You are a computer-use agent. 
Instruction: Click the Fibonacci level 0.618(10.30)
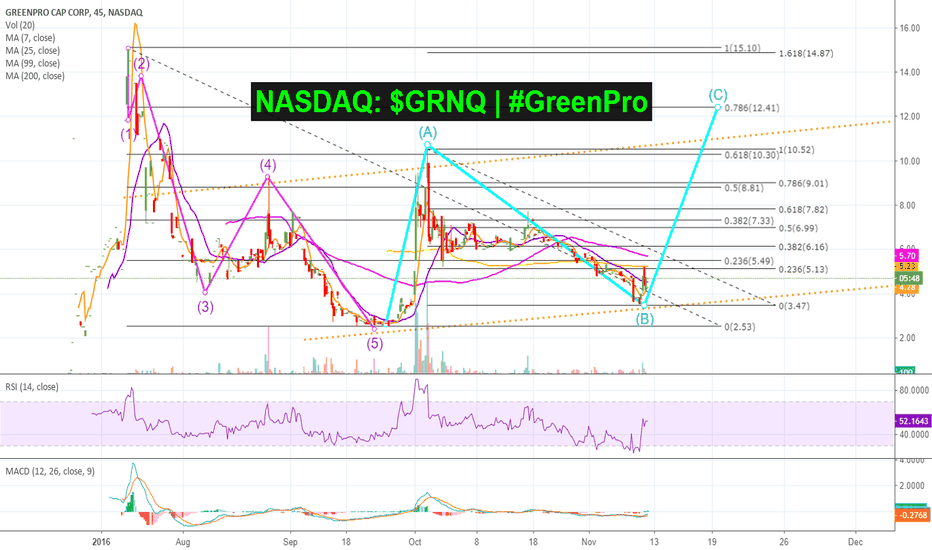[751, 155]
